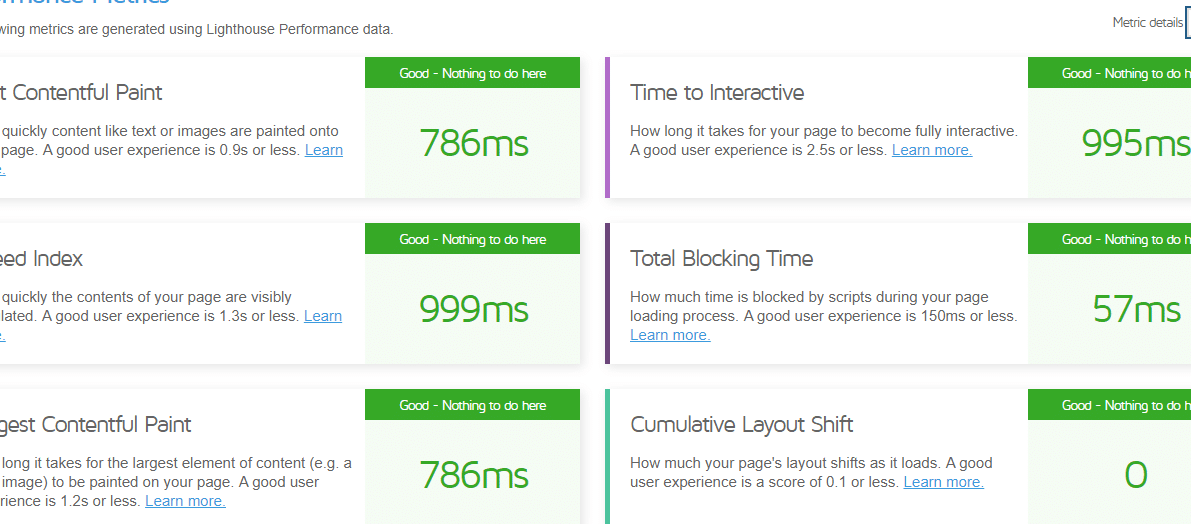This screenshot has width=1191, height=524.
Task: Open Learn more link under Time to Interactive
Action: 932,150
